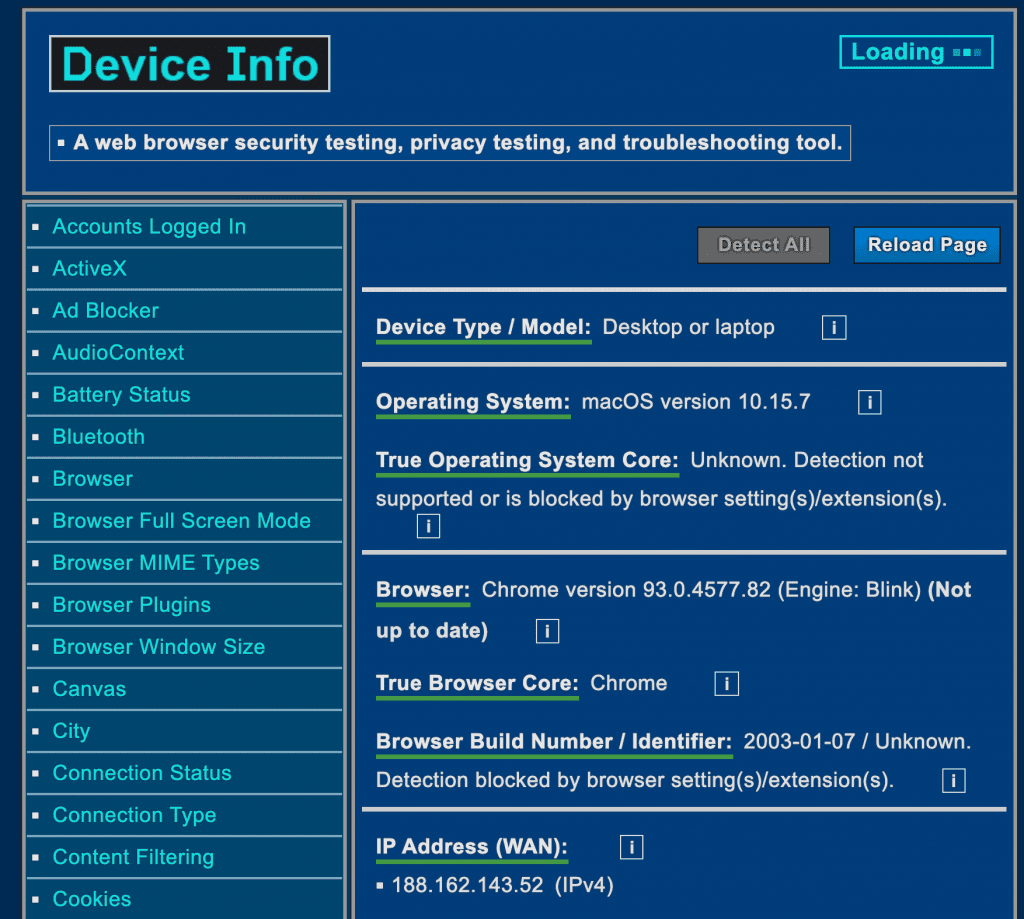Click 'Chrome version 93.0.4577.82' text
This screenshot has height=919, width=1024.
tap(626, 590)
